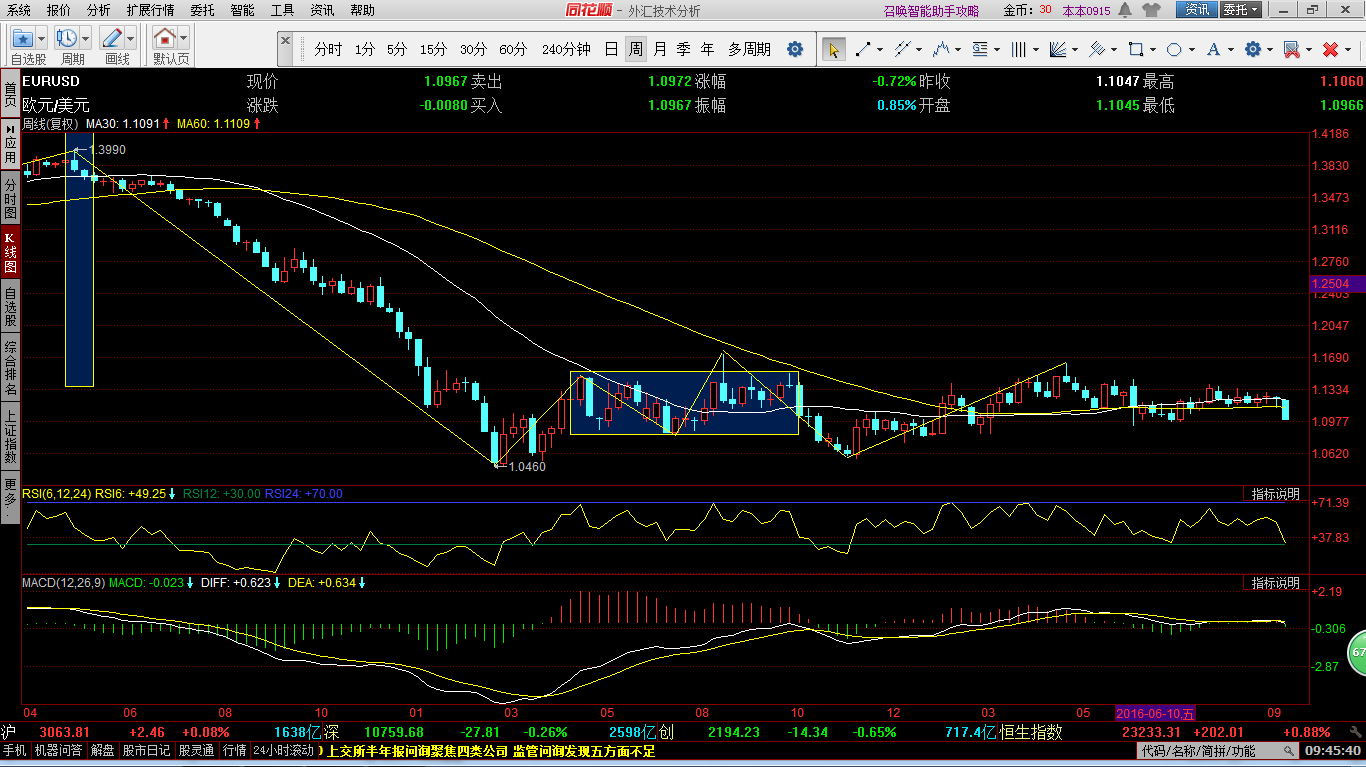Image resolution: width=1366 pixels, height=767 pixels.
Task: Set chart period to 240分钟
Action: coord(566,49)
